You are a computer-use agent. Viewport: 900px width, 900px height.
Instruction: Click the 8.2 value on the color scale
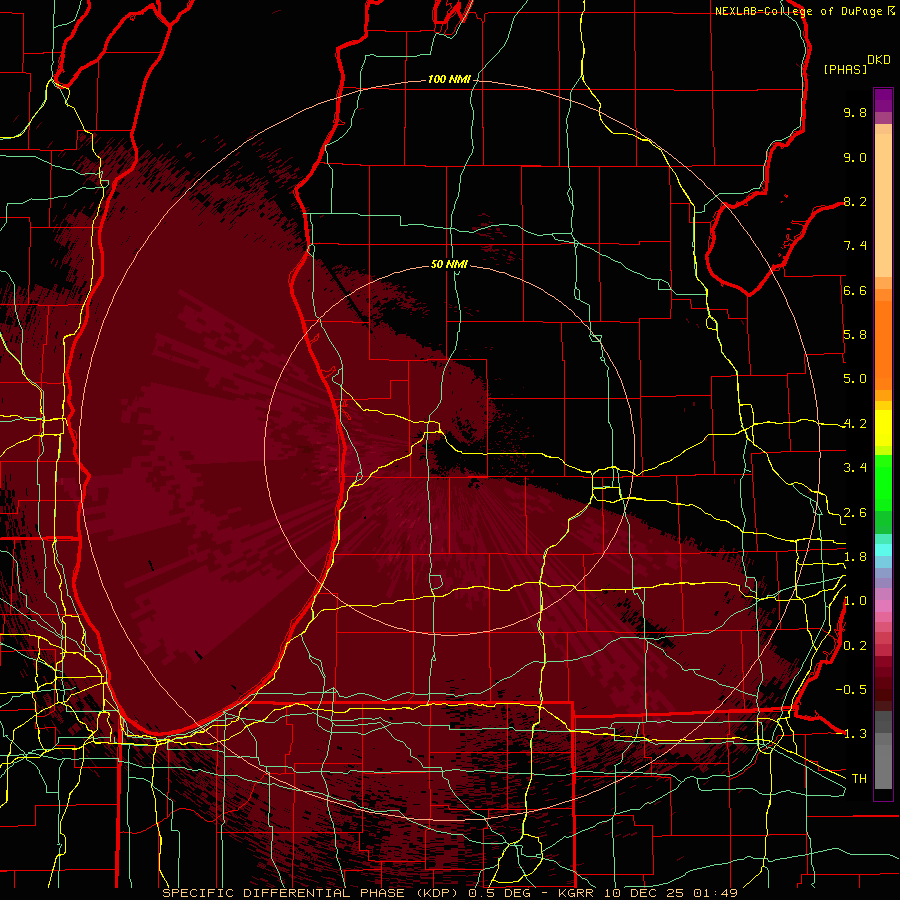tap(855, 201)
